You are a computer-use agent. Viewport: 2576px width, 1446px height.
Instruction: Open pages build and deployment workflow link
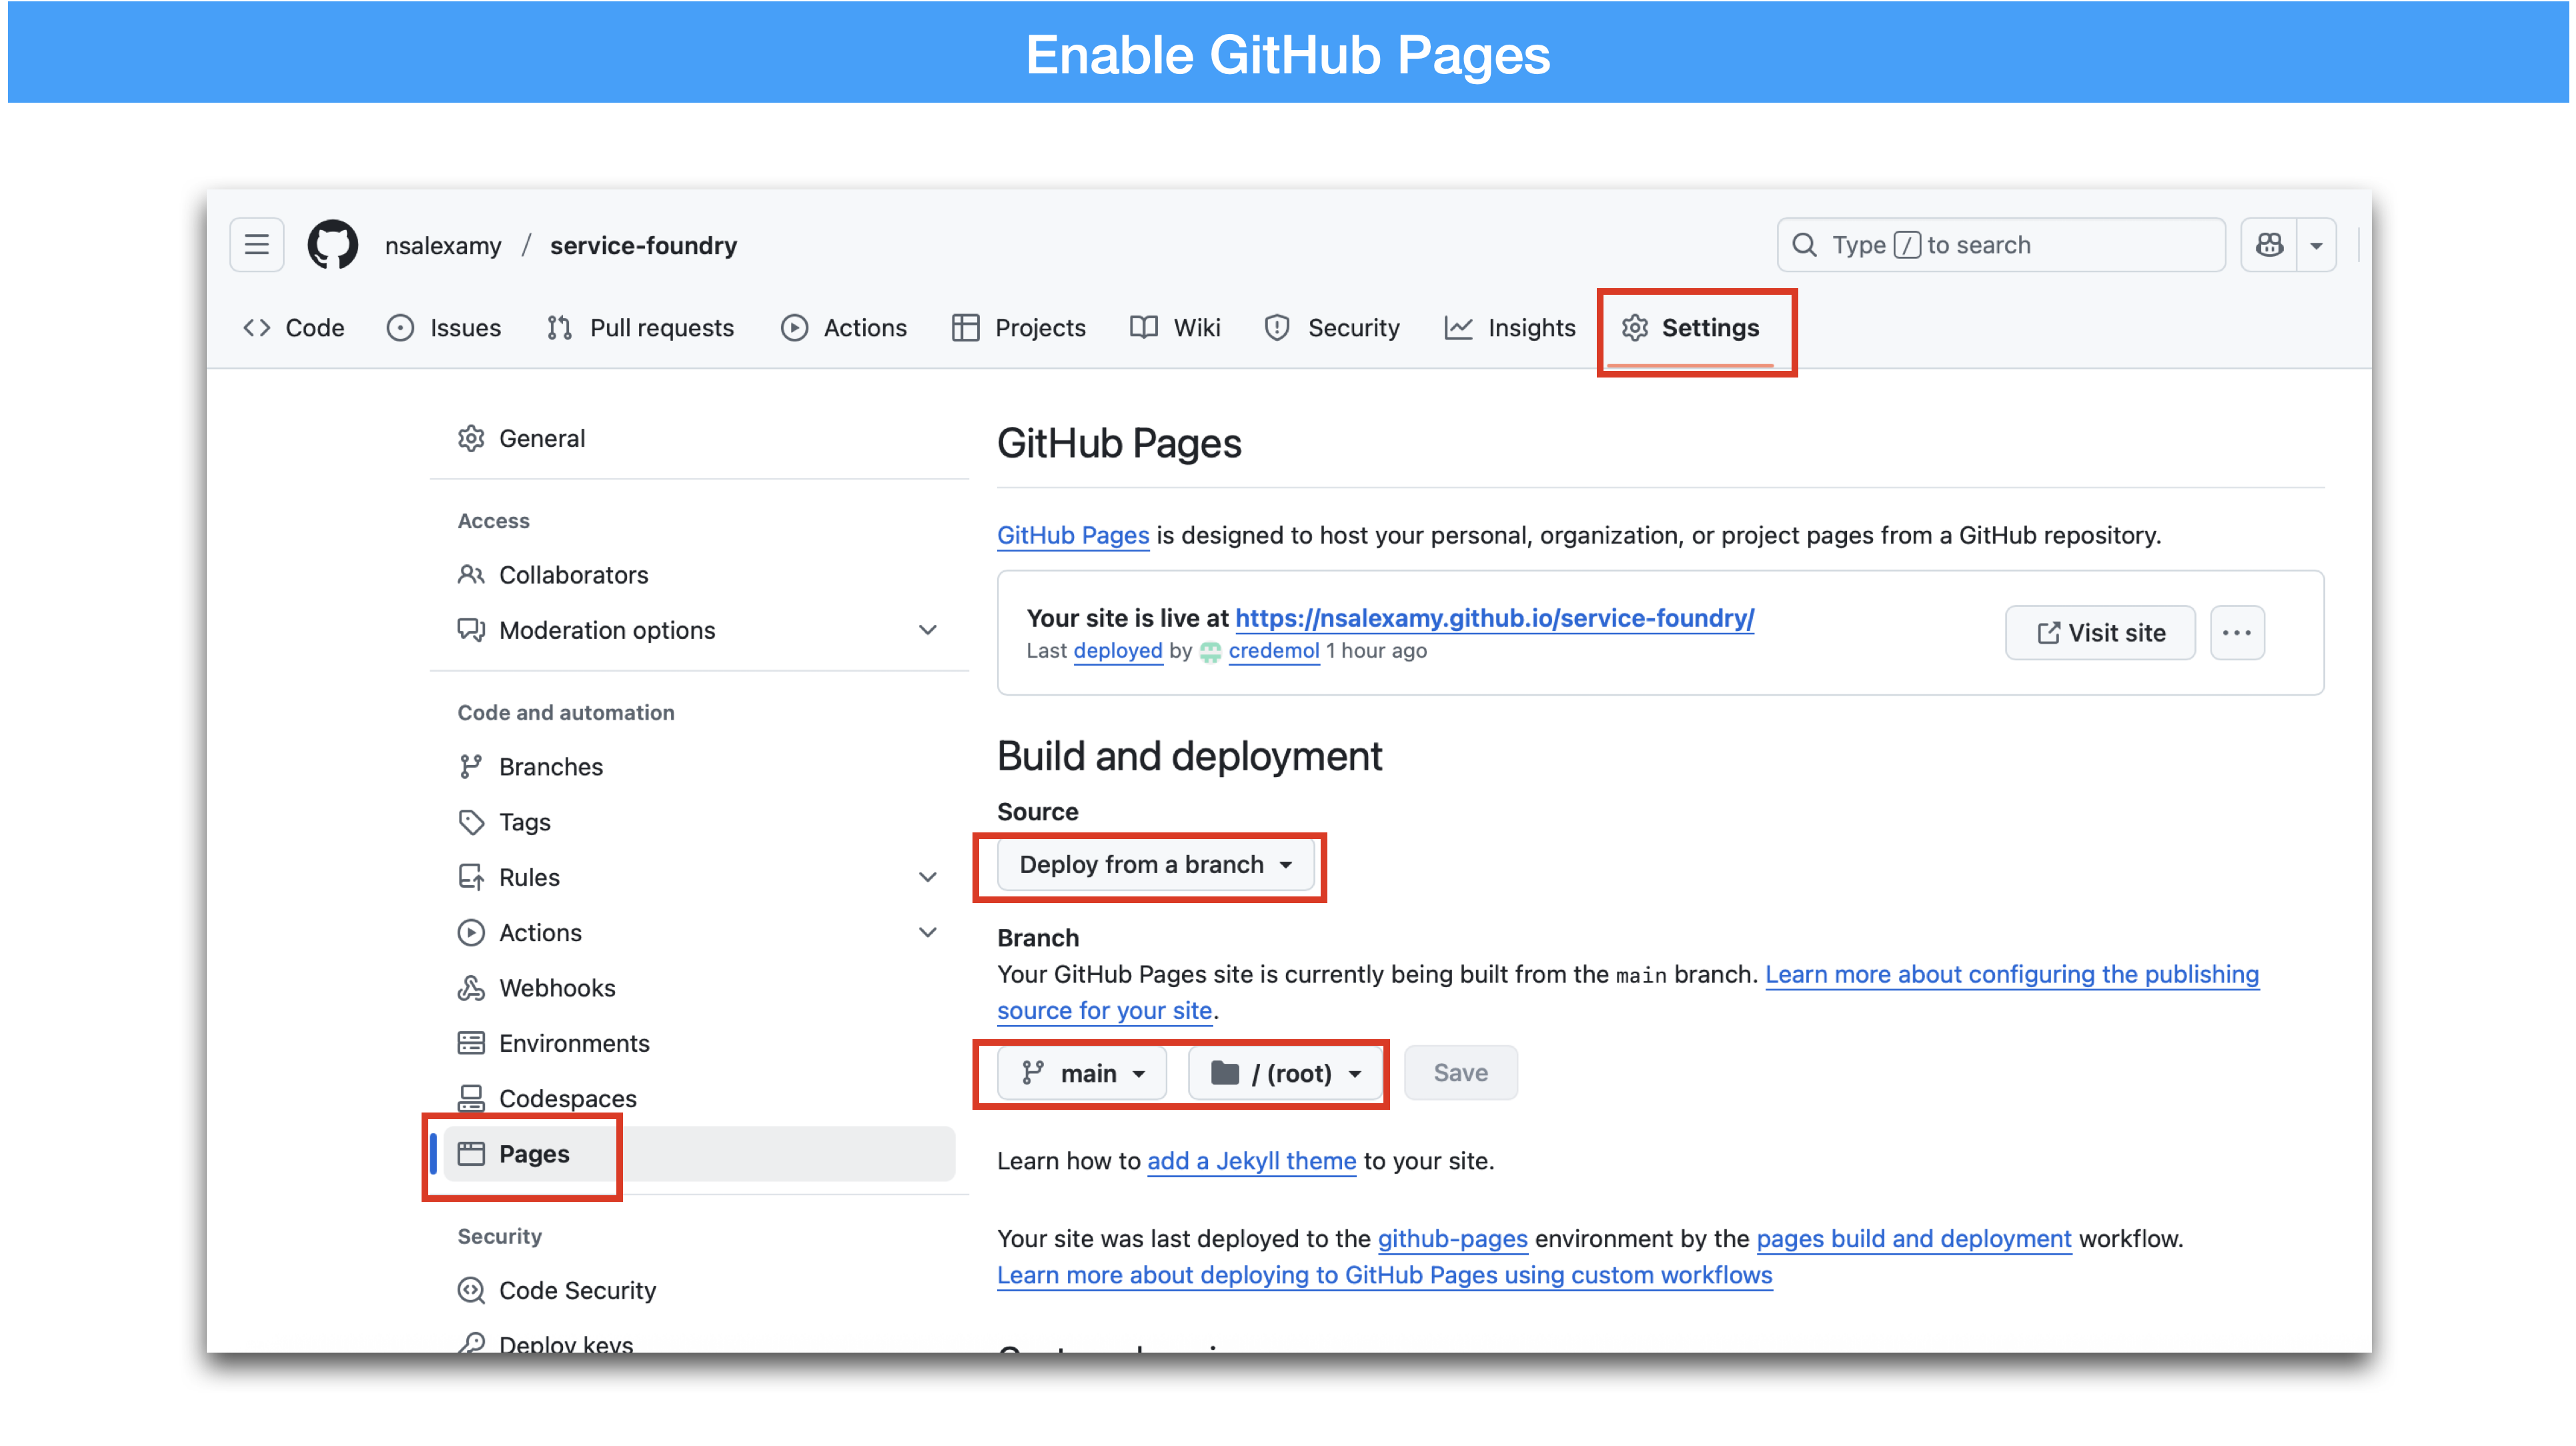click(x=1913, y=1239)
